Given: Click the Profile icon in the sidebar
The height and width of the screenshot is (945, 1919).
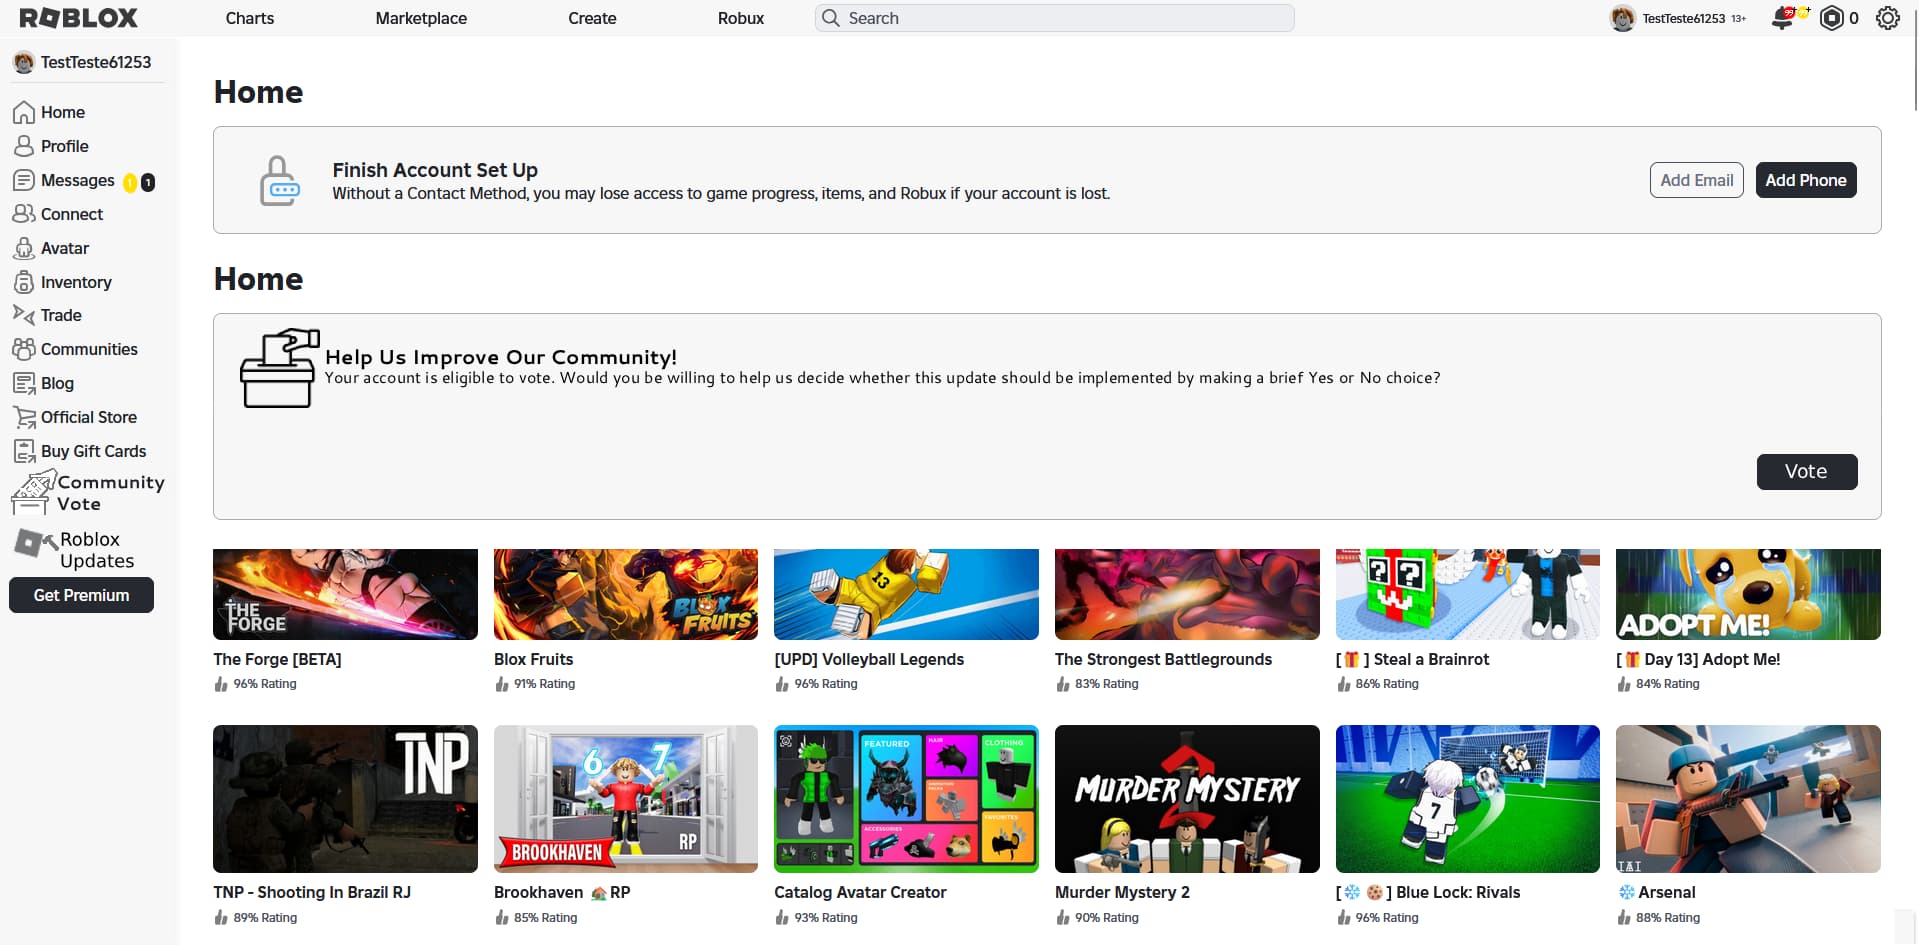Looking at the screenshot, I should (24, 146).
